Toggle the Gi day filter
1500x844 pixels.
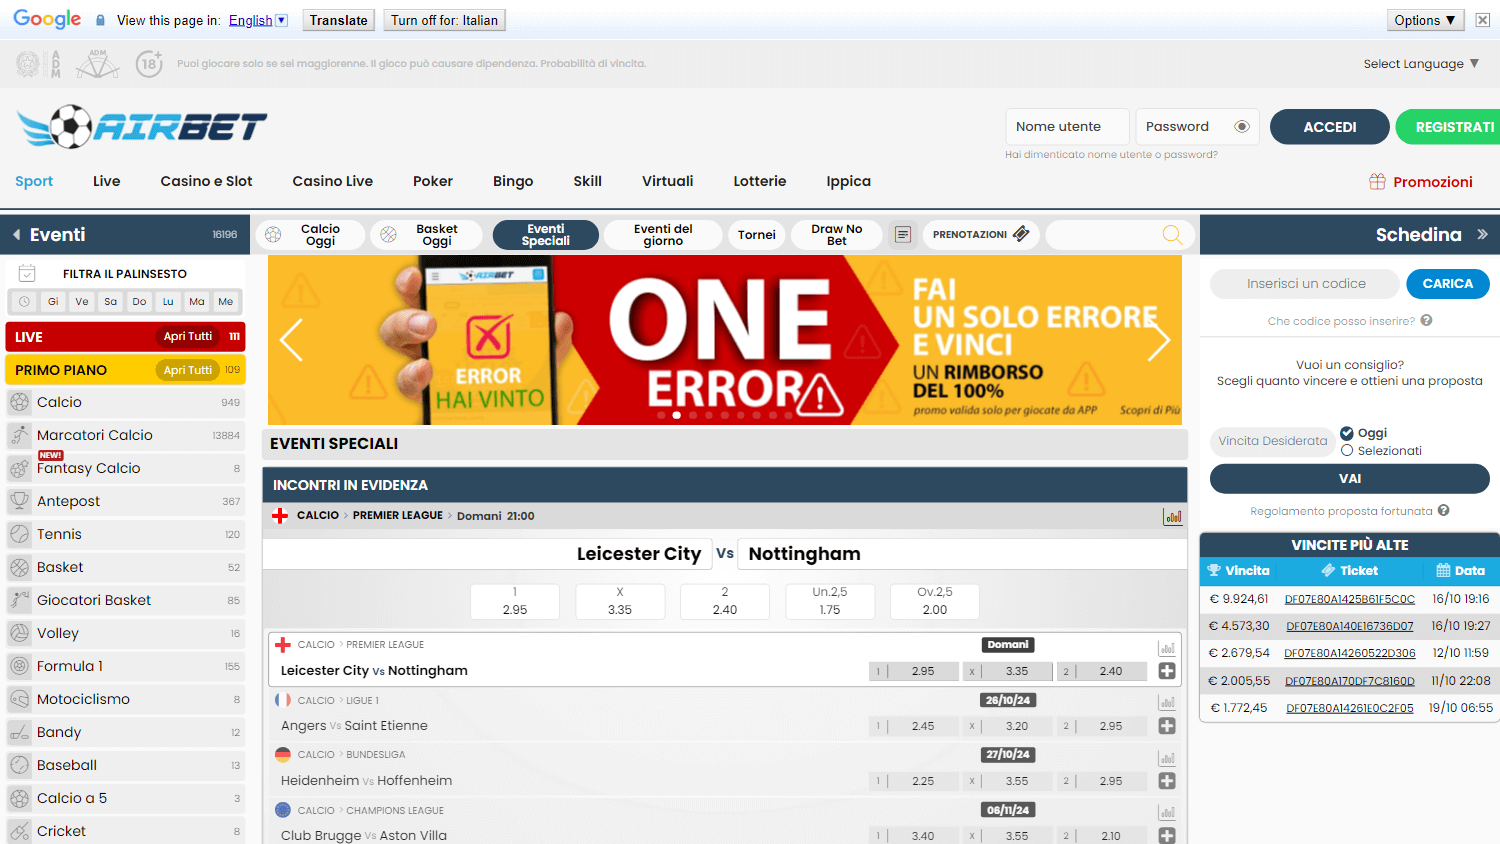pos(53,301)
